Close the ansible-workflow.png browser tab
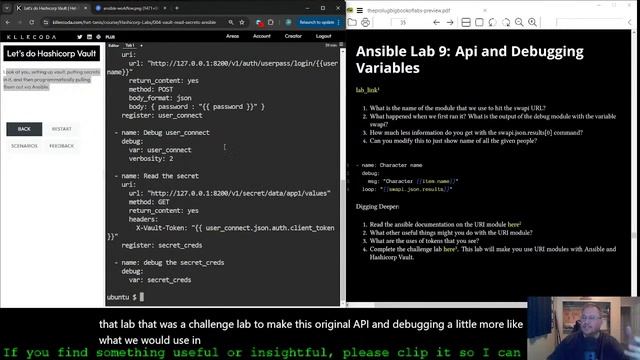The image size is (640, 360). [x=165, y=8]
